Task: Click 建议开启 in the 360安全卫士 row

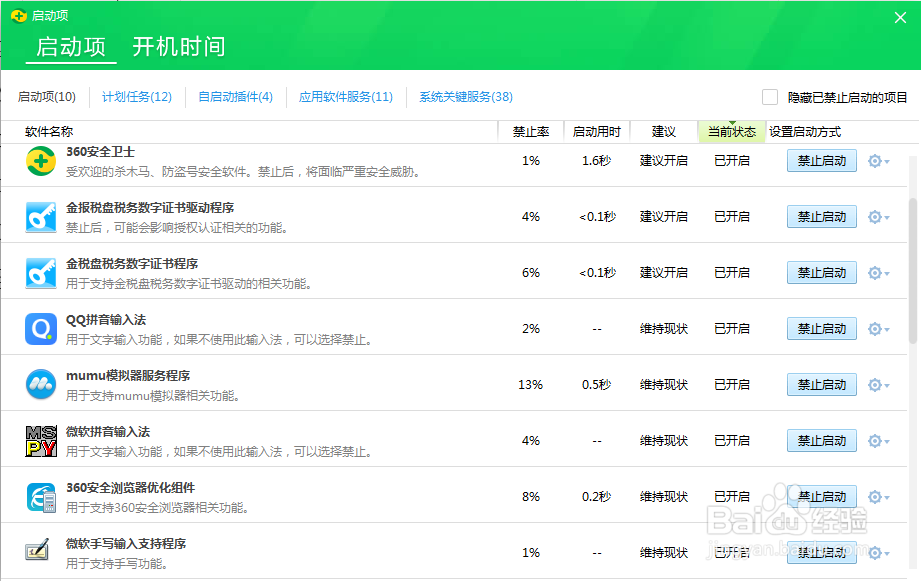Action: (x=664, y=161)
